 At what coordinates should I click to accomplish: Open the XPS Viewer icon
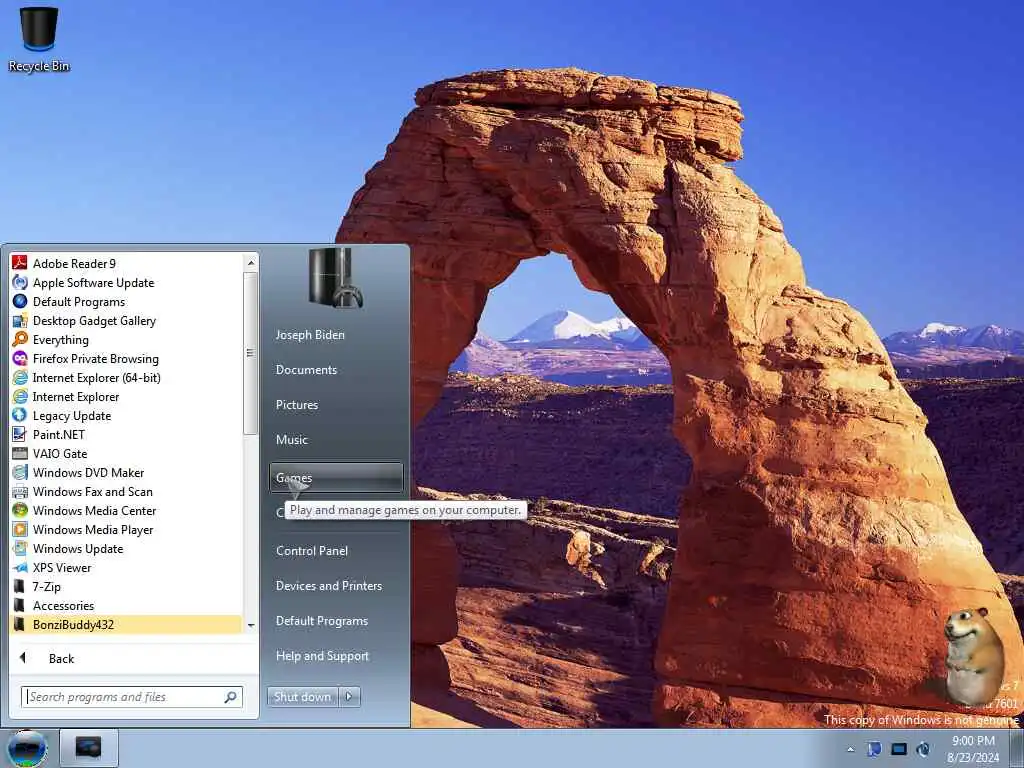tap(20, 568)
